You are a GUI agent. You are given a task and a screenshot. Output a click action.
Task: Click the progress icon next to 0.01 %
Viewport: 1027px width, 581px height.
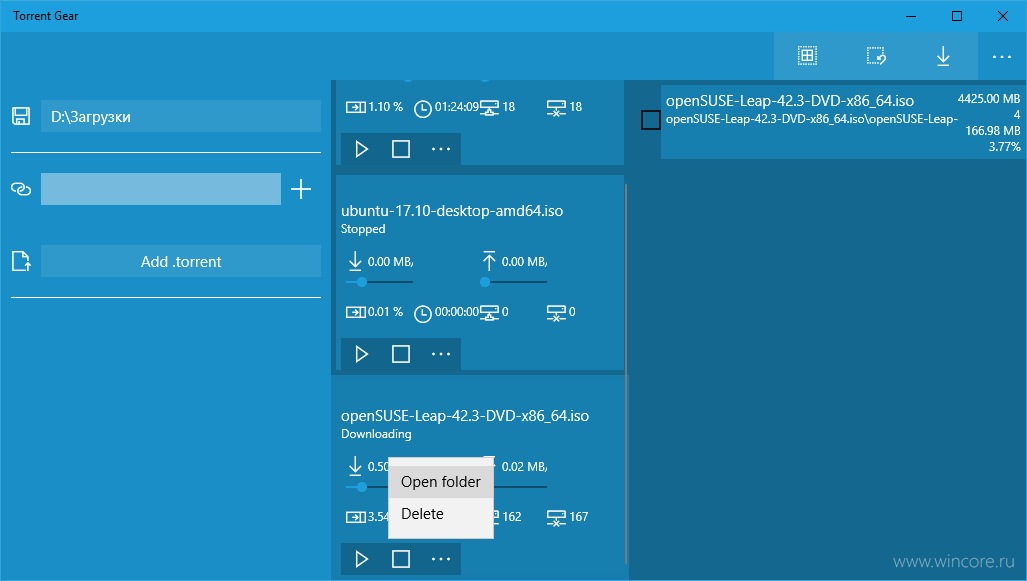click(356, 312)
